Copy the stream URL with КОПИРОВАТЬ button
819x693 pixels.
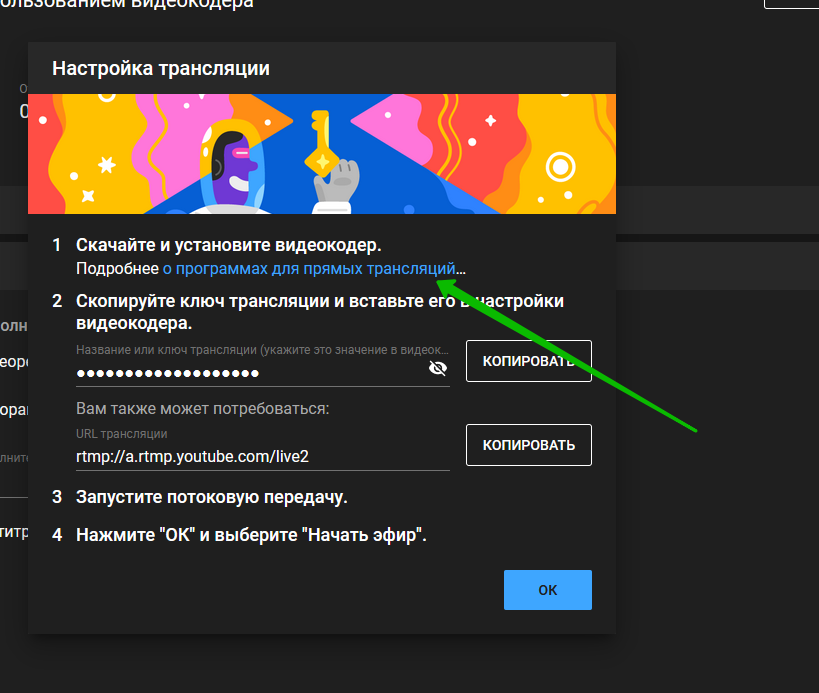tap(528, 445)
